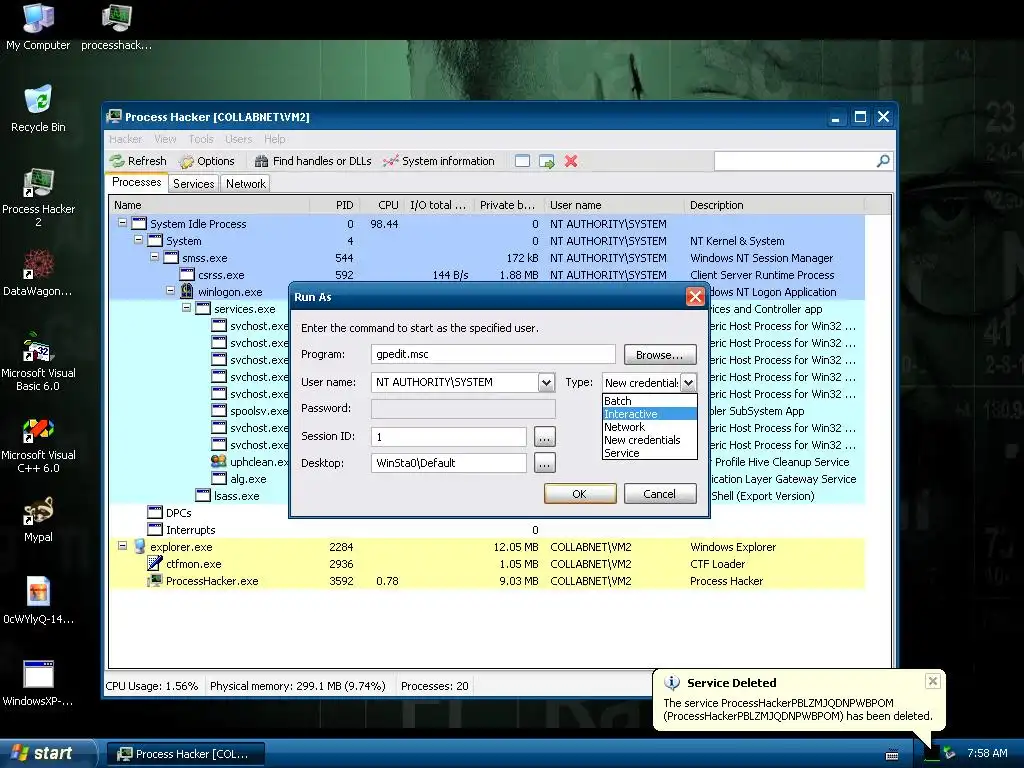Launch Process Hacker 2 desktop shortcut

38,196
